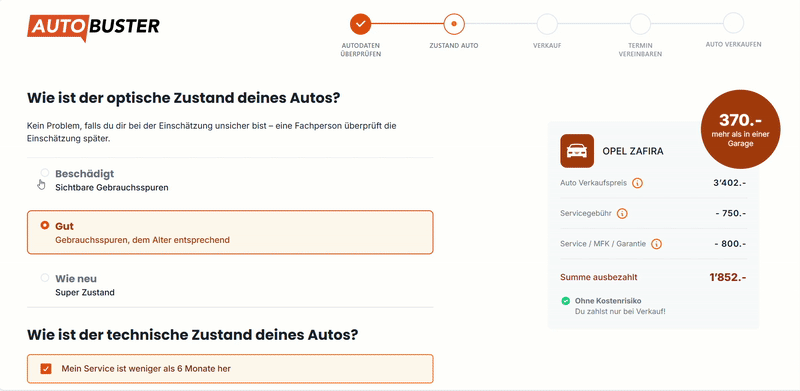
Task: Click Gebrauchsspuren, dem Alter entsprechend text
Action: [142, 240]
